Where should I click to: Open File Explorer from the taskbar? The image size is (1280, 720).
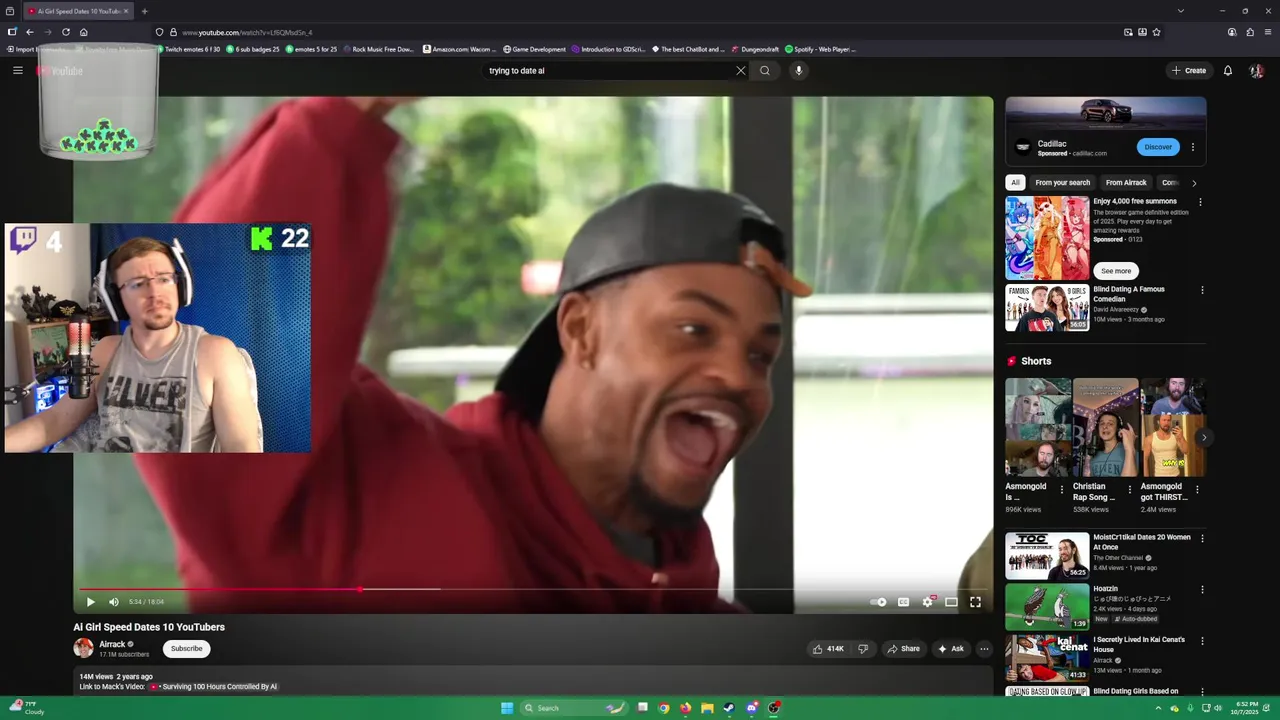pyautogui.click(x=708, y=708)
